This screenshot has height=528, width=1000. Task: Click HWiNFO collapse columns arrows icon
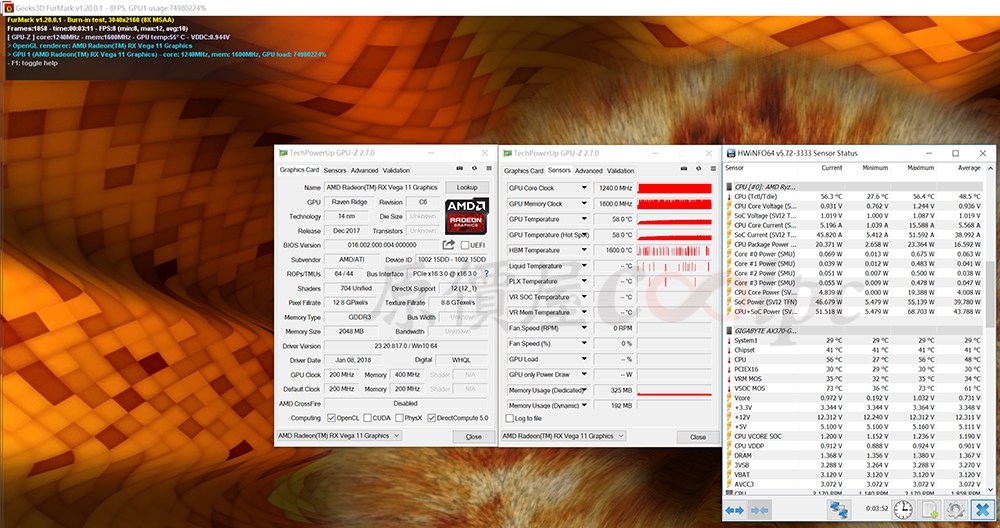pos(759,510)
